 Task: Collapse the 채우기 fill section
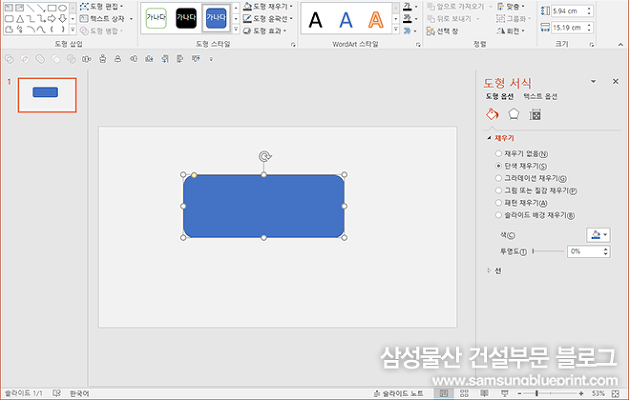[x=501, y=138]
